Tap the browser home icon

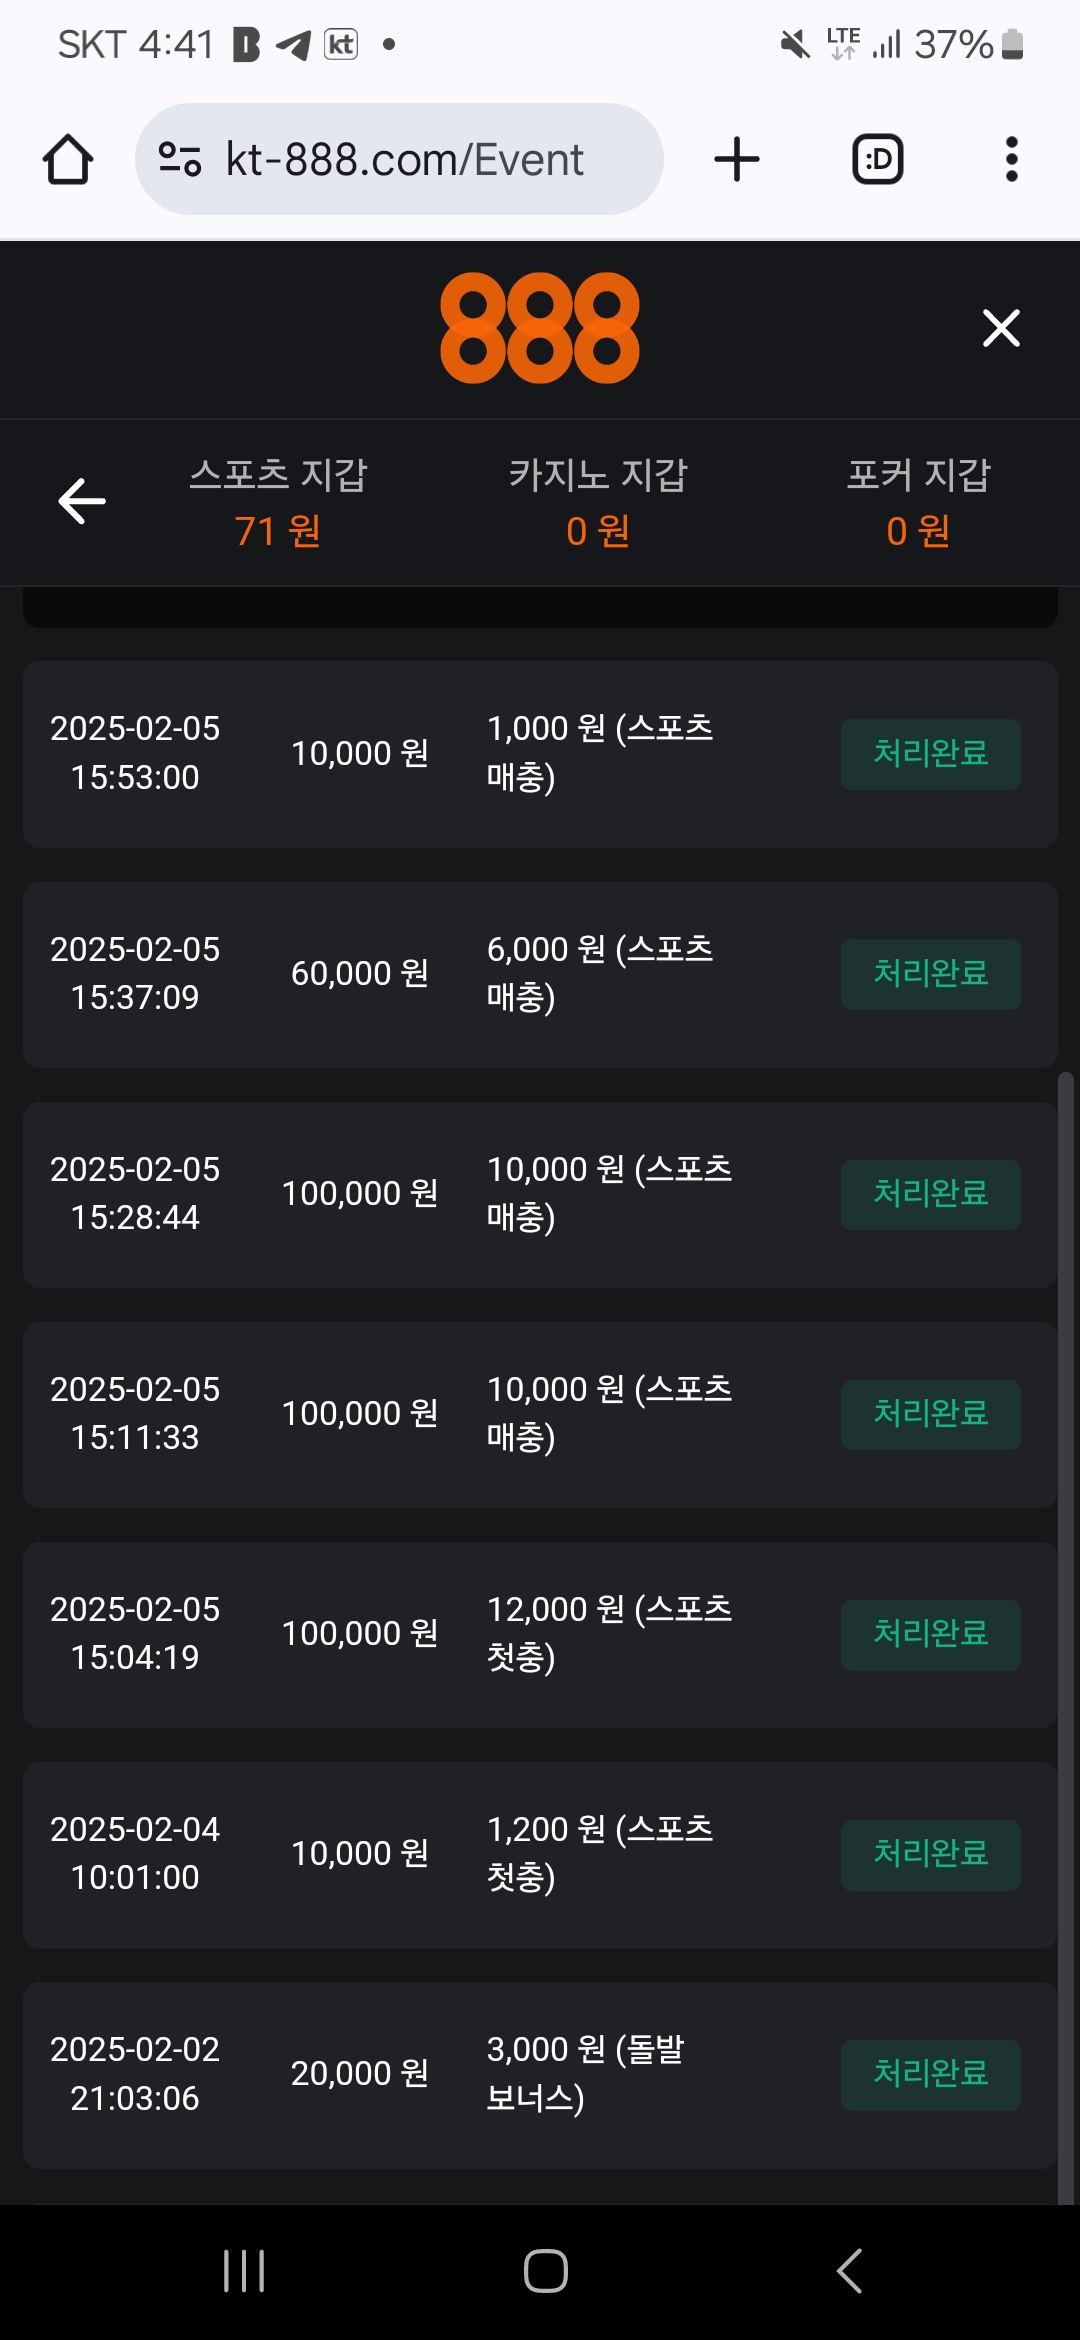click(68, 159)
